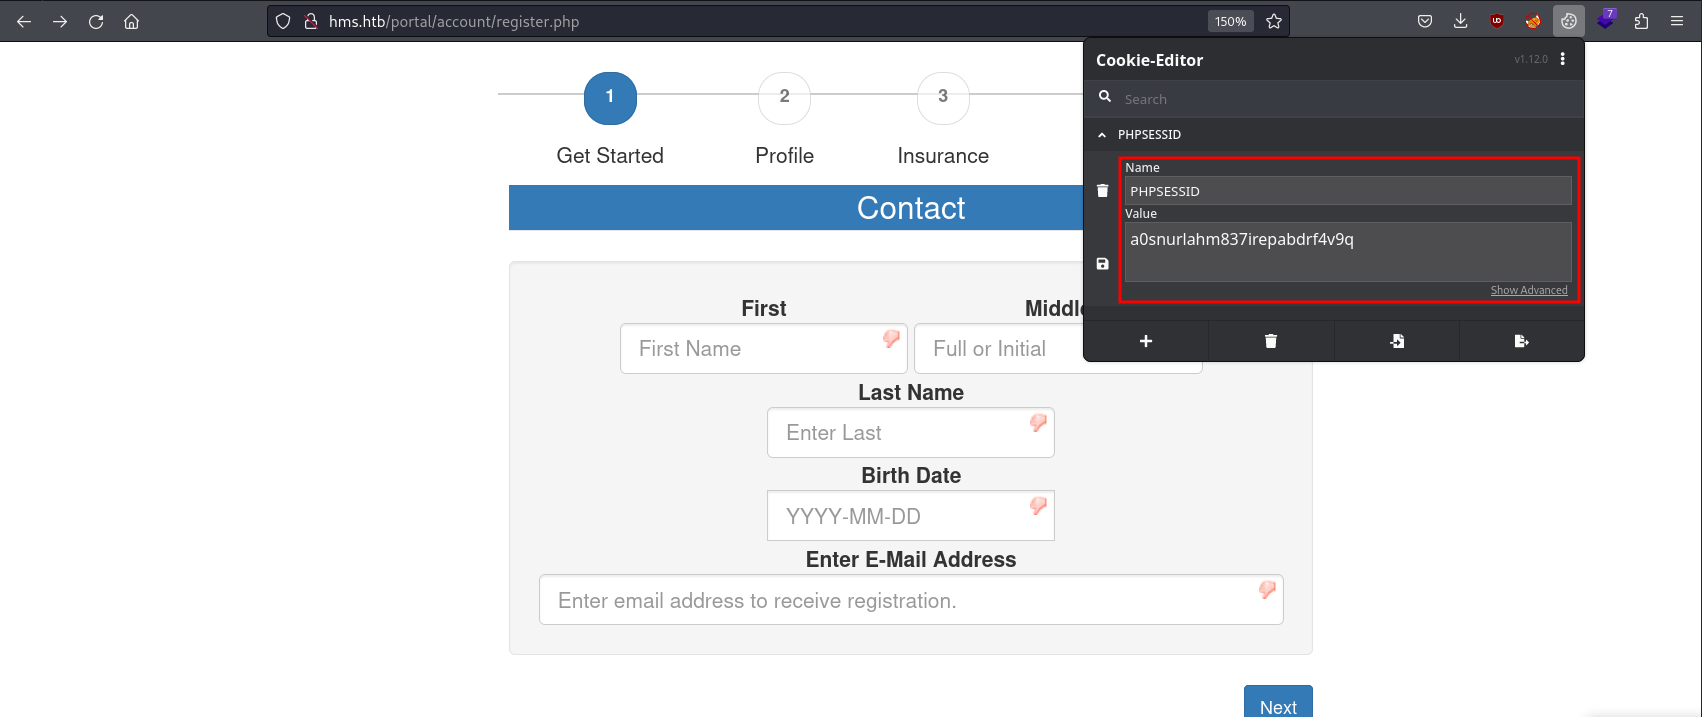Screen dimensions: 1702x717
Task: Open the Firefox hamburger menu
Action: (x=1677, y=21)
